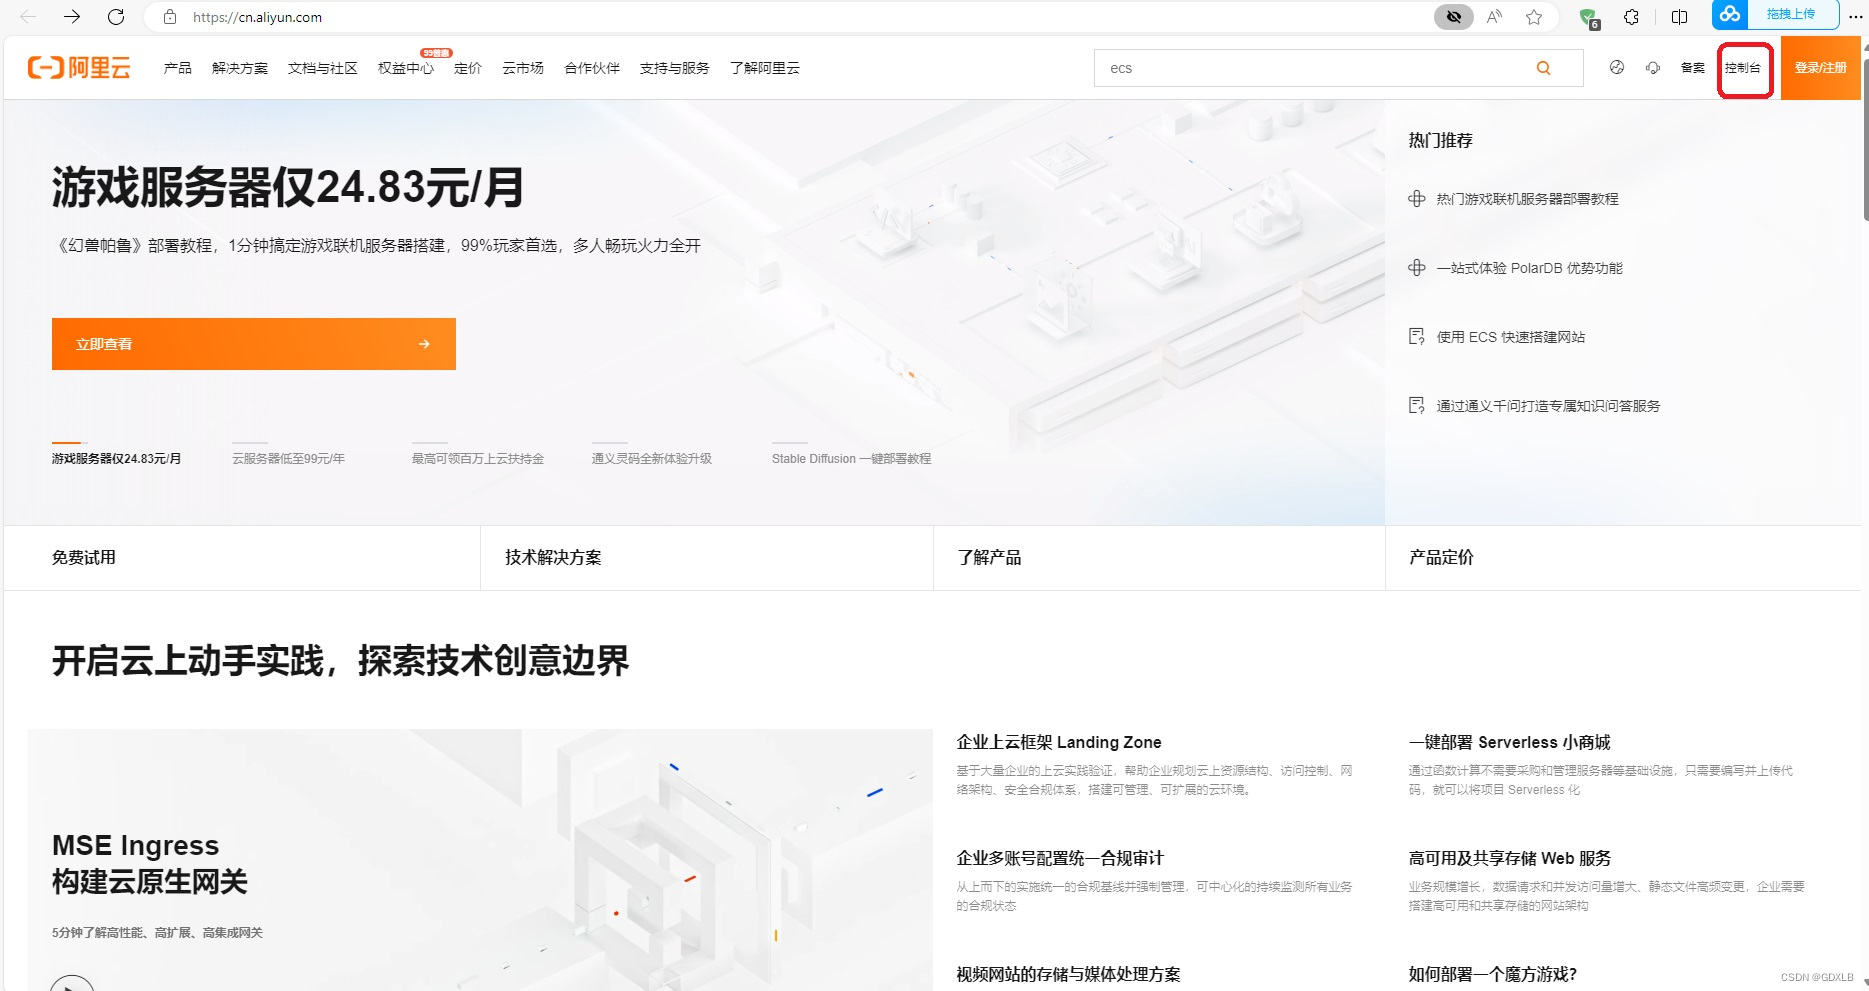Click the 登录/注册 button
This screenshot has width=1869, height=991.
coord(1821,68)
